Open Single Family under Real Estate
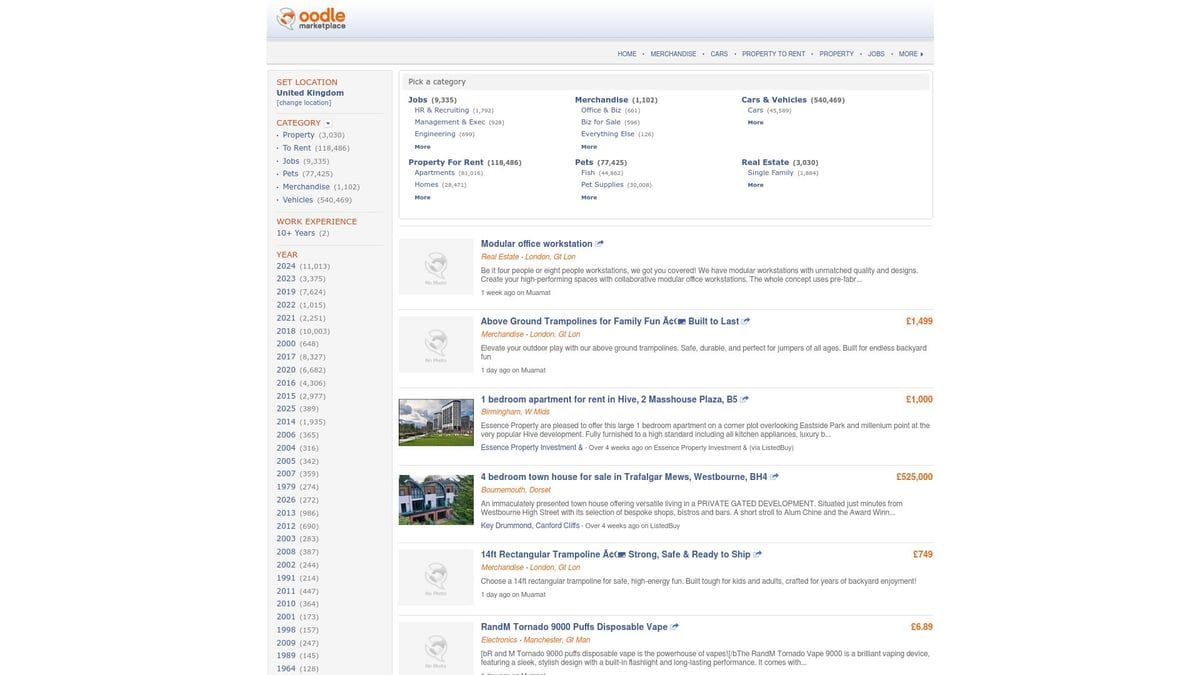The height and width of the screenshot is (675, 1200). click(x=771, y=172)
